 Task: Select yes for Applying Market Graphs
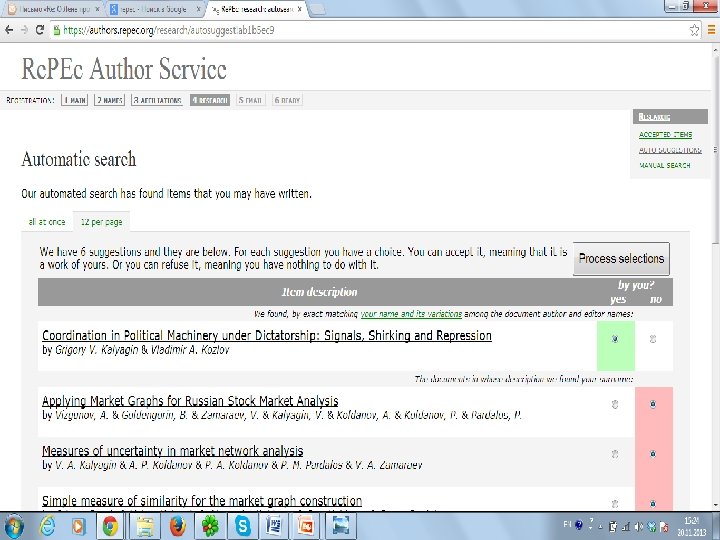pos(615,404)
